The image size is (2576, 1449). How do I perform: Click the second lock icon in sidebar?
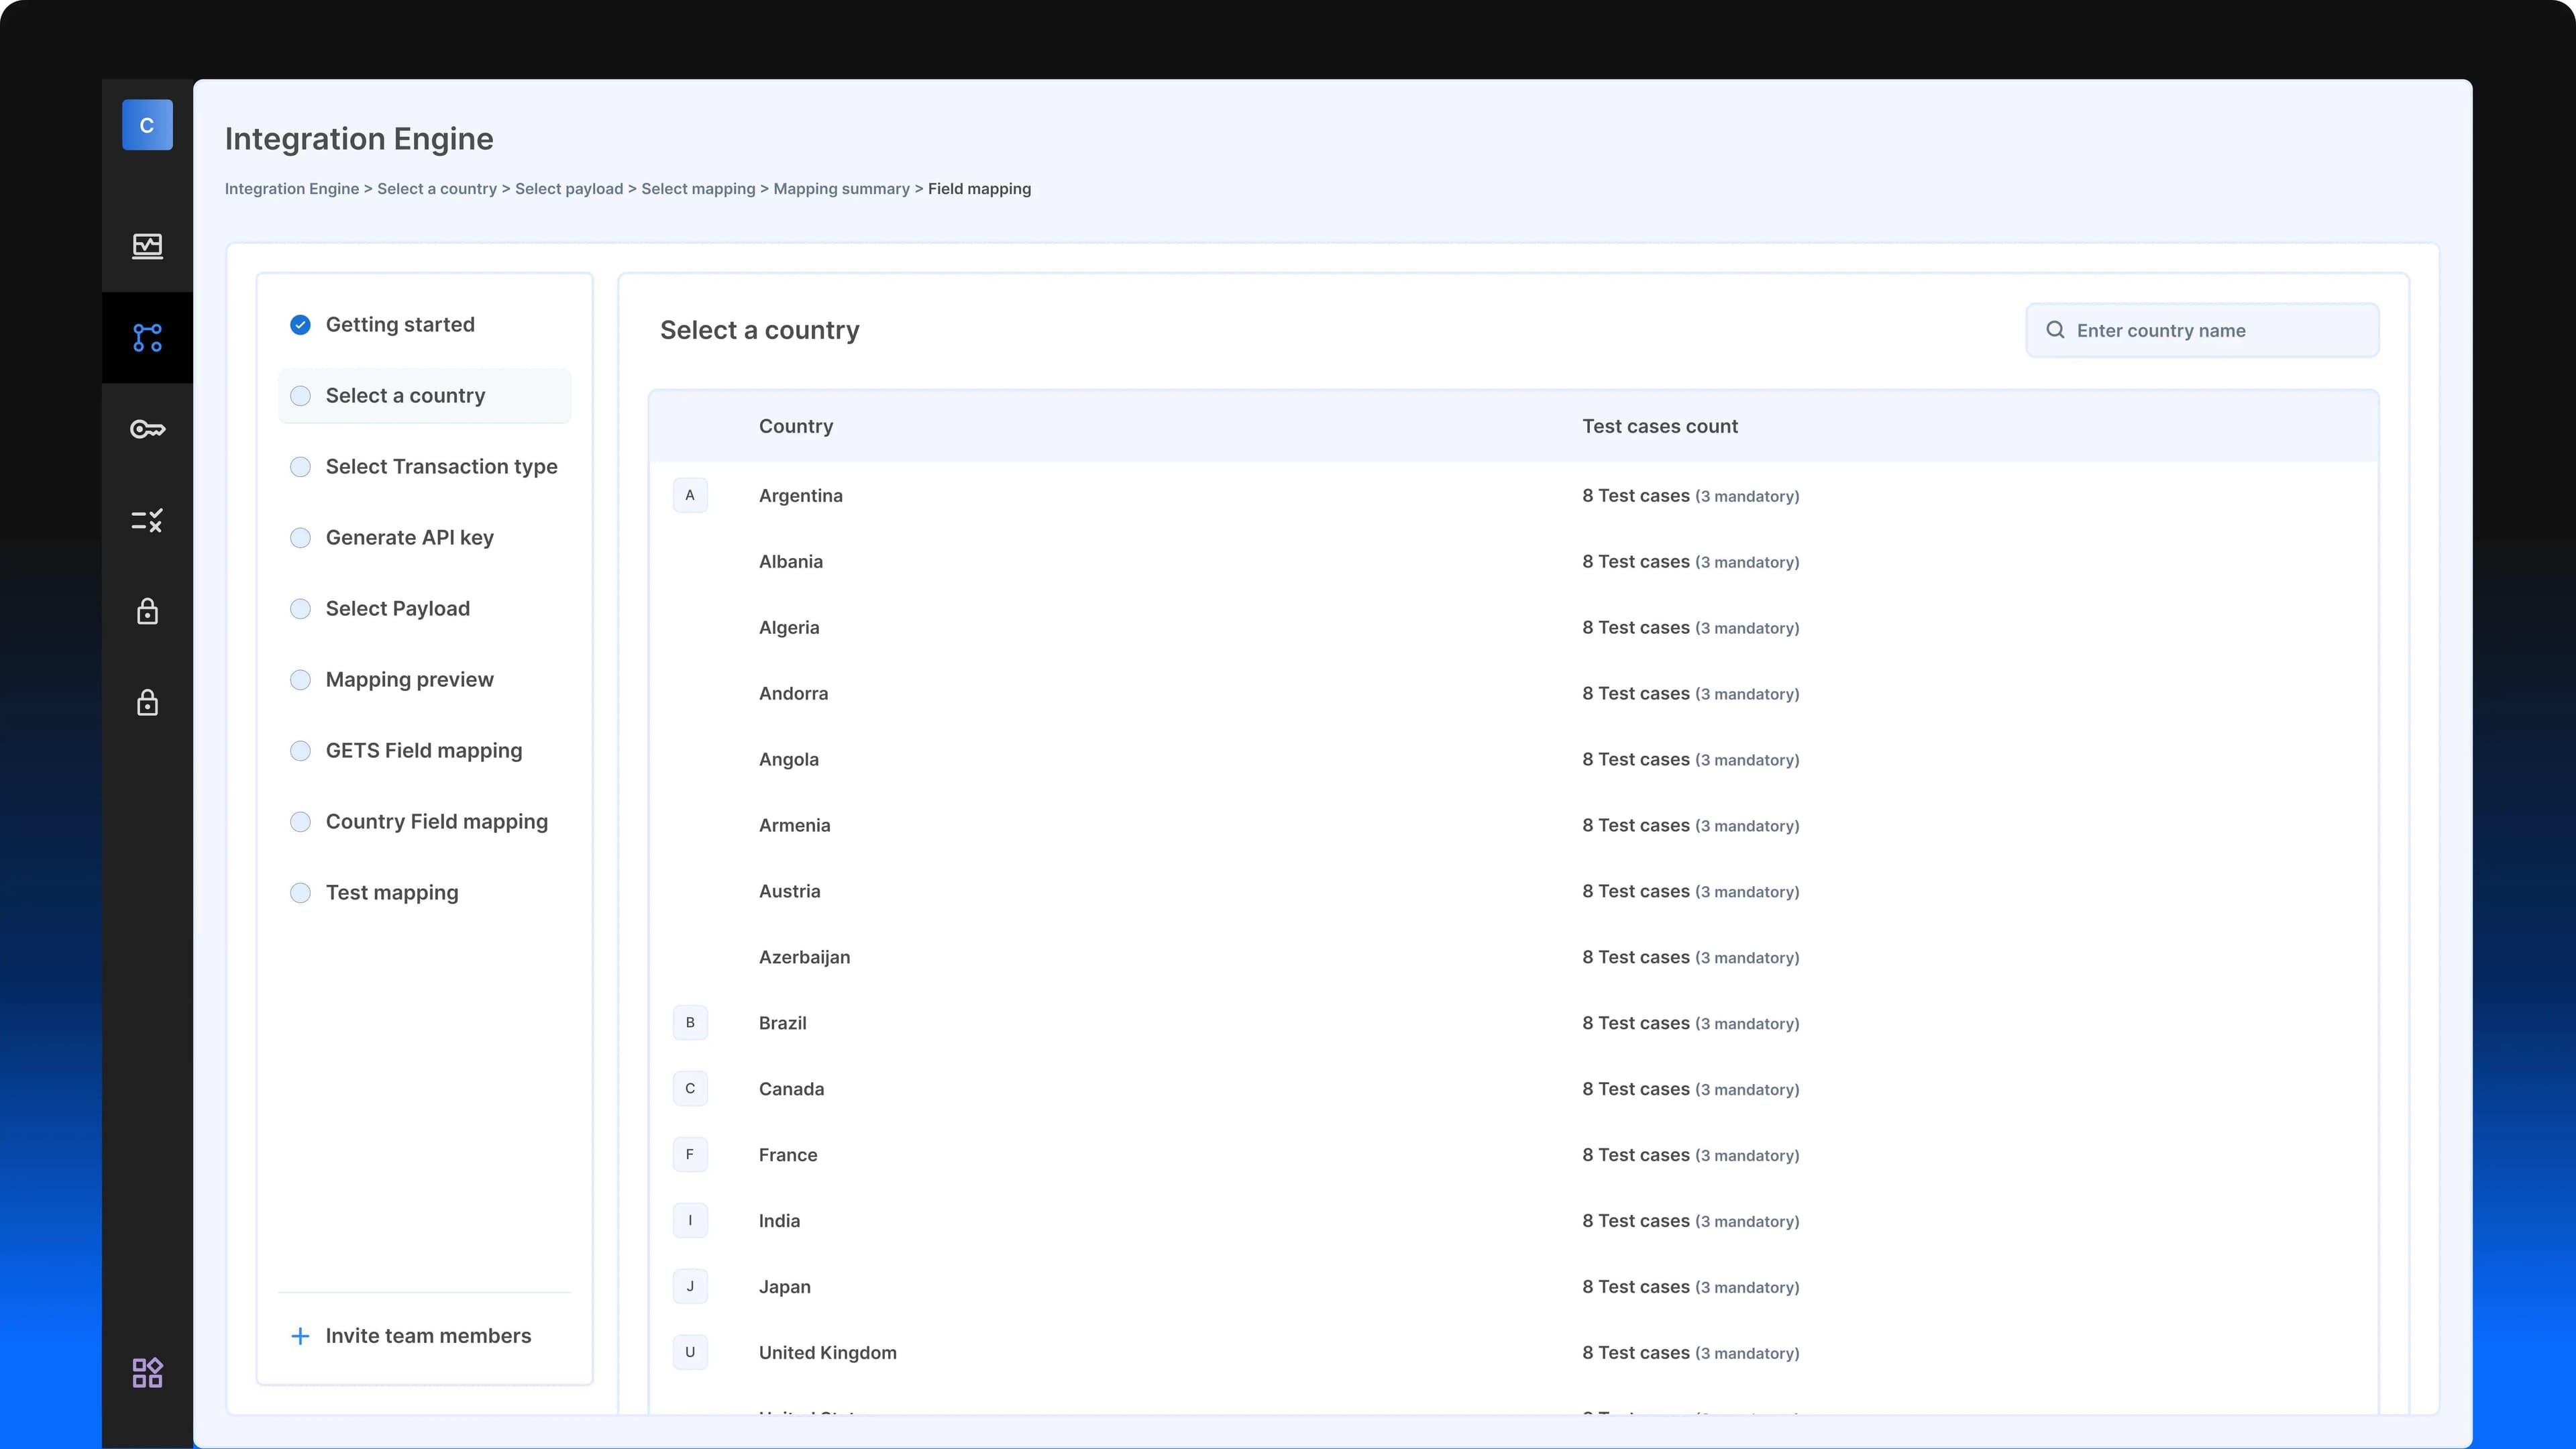147,703
